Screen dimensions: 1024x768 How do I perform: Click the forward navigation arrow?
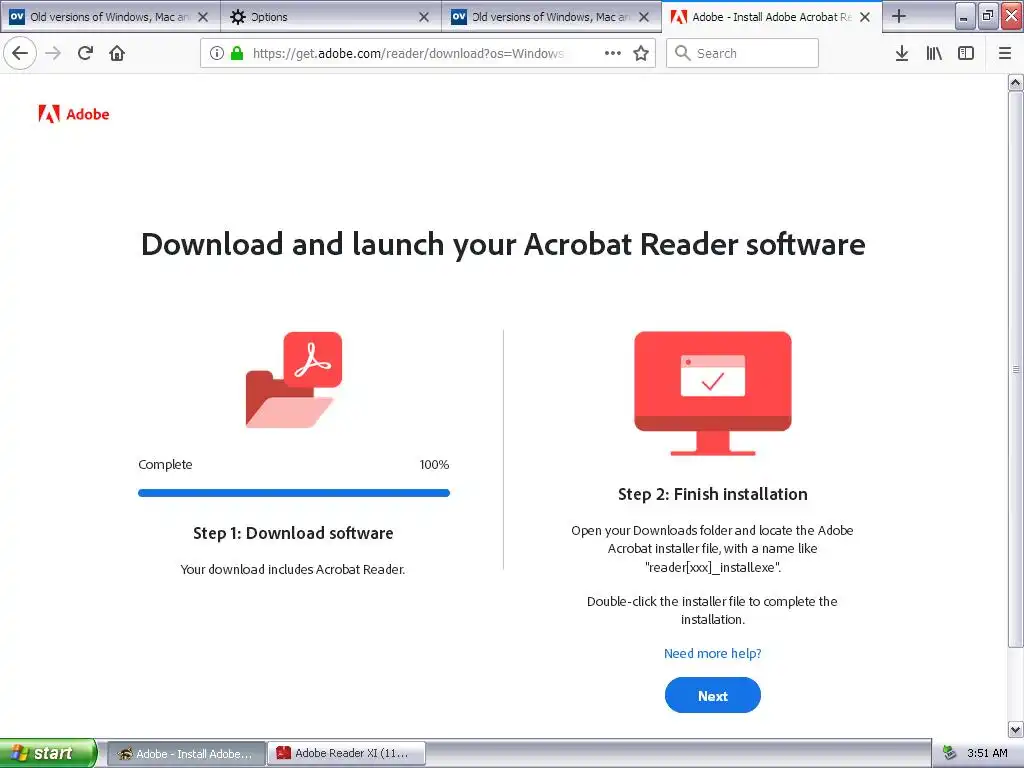[x=53, y=53]
